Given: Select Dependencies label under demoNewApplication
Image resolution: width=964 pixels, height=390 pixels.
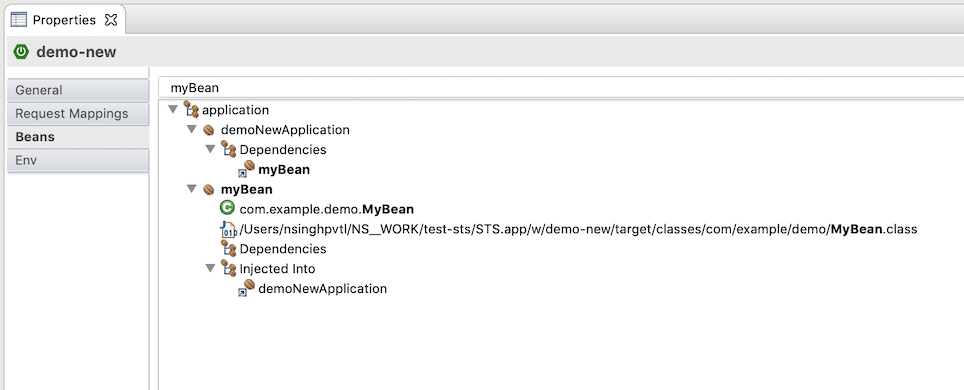Looking at the screenshot, I should [283, 149].
